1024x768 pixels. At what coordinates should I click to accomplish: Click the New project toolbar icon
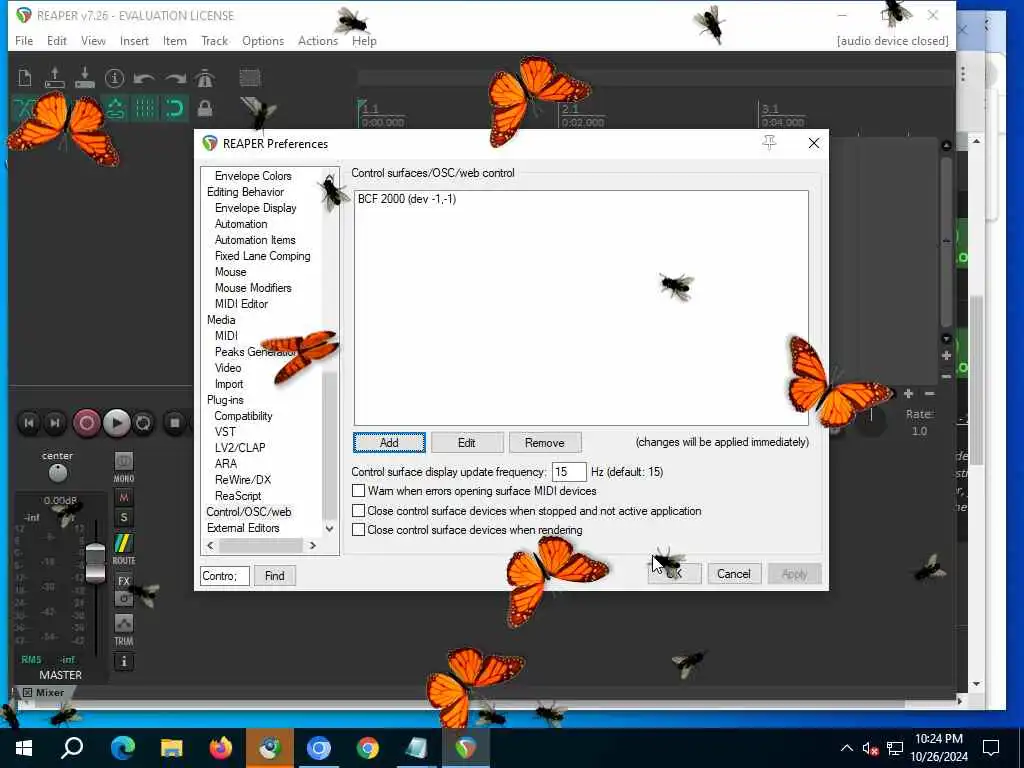point(25,78)
